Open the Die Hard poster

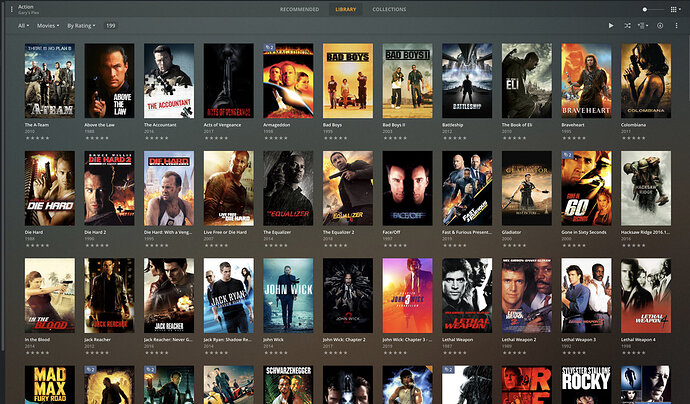click(50, 188)
